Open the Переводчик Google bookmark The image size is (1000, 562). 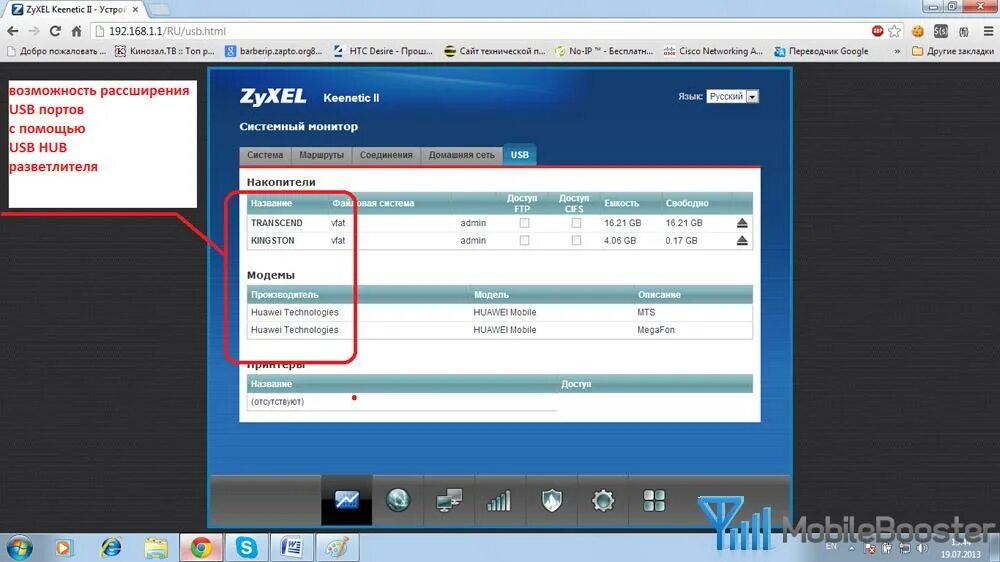[x=821, y=51]
